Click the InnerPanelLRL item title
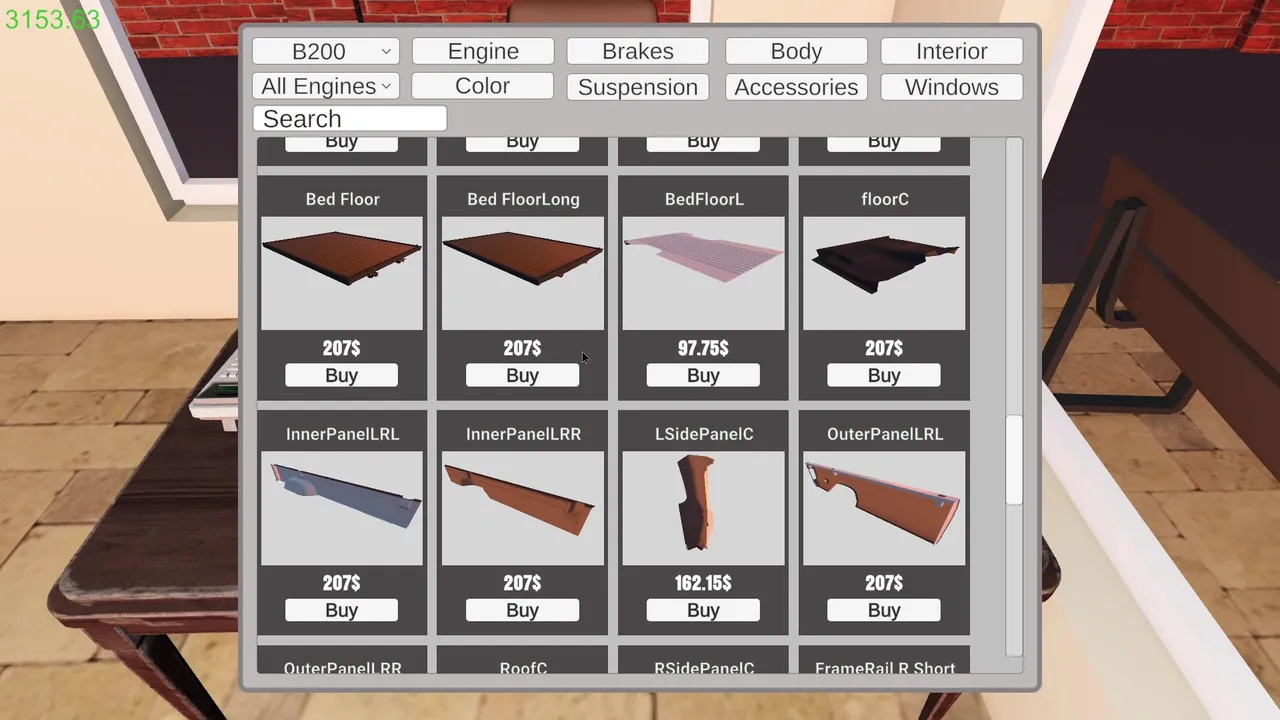 (342, 434)
